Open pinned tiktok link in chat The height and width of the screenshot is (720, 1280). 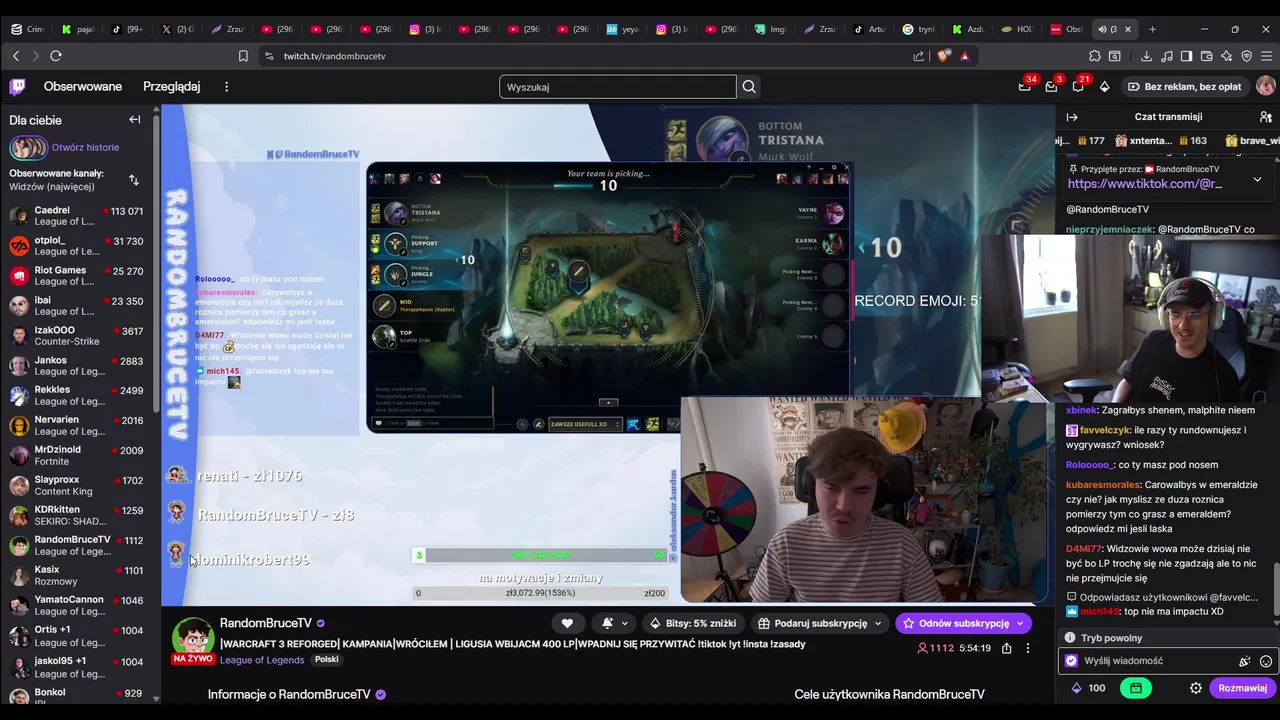coord(1145,184)
